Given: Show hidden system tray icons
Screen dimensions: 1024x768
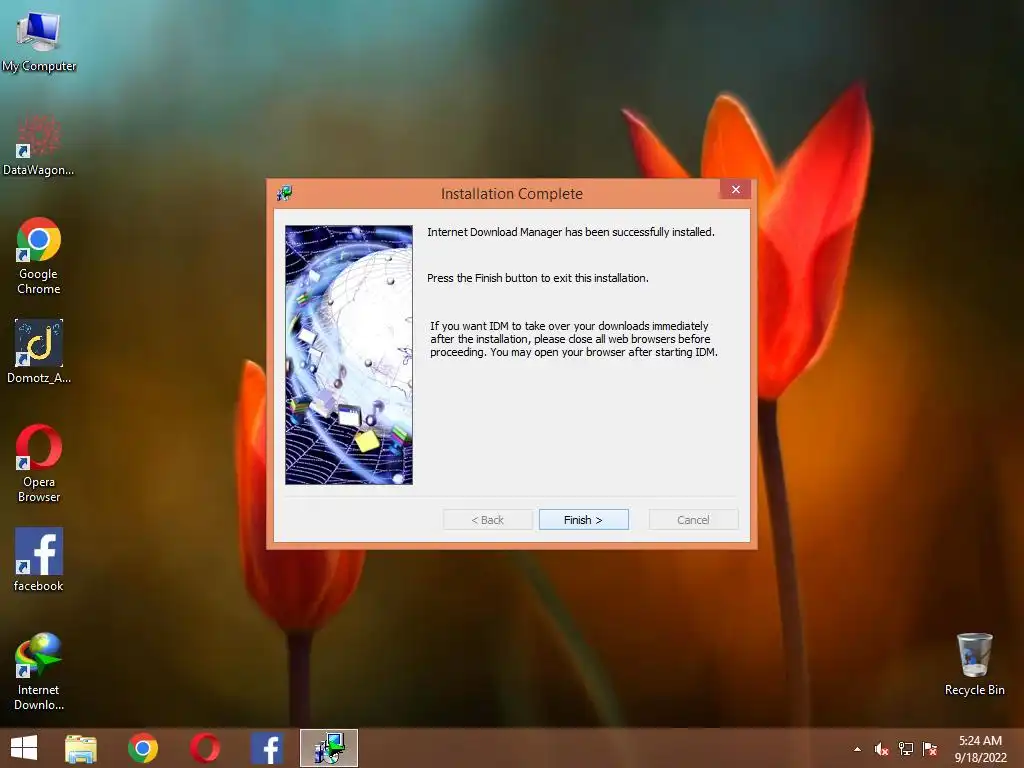Looking at the screenshot, I should click(x=857, y=749).
